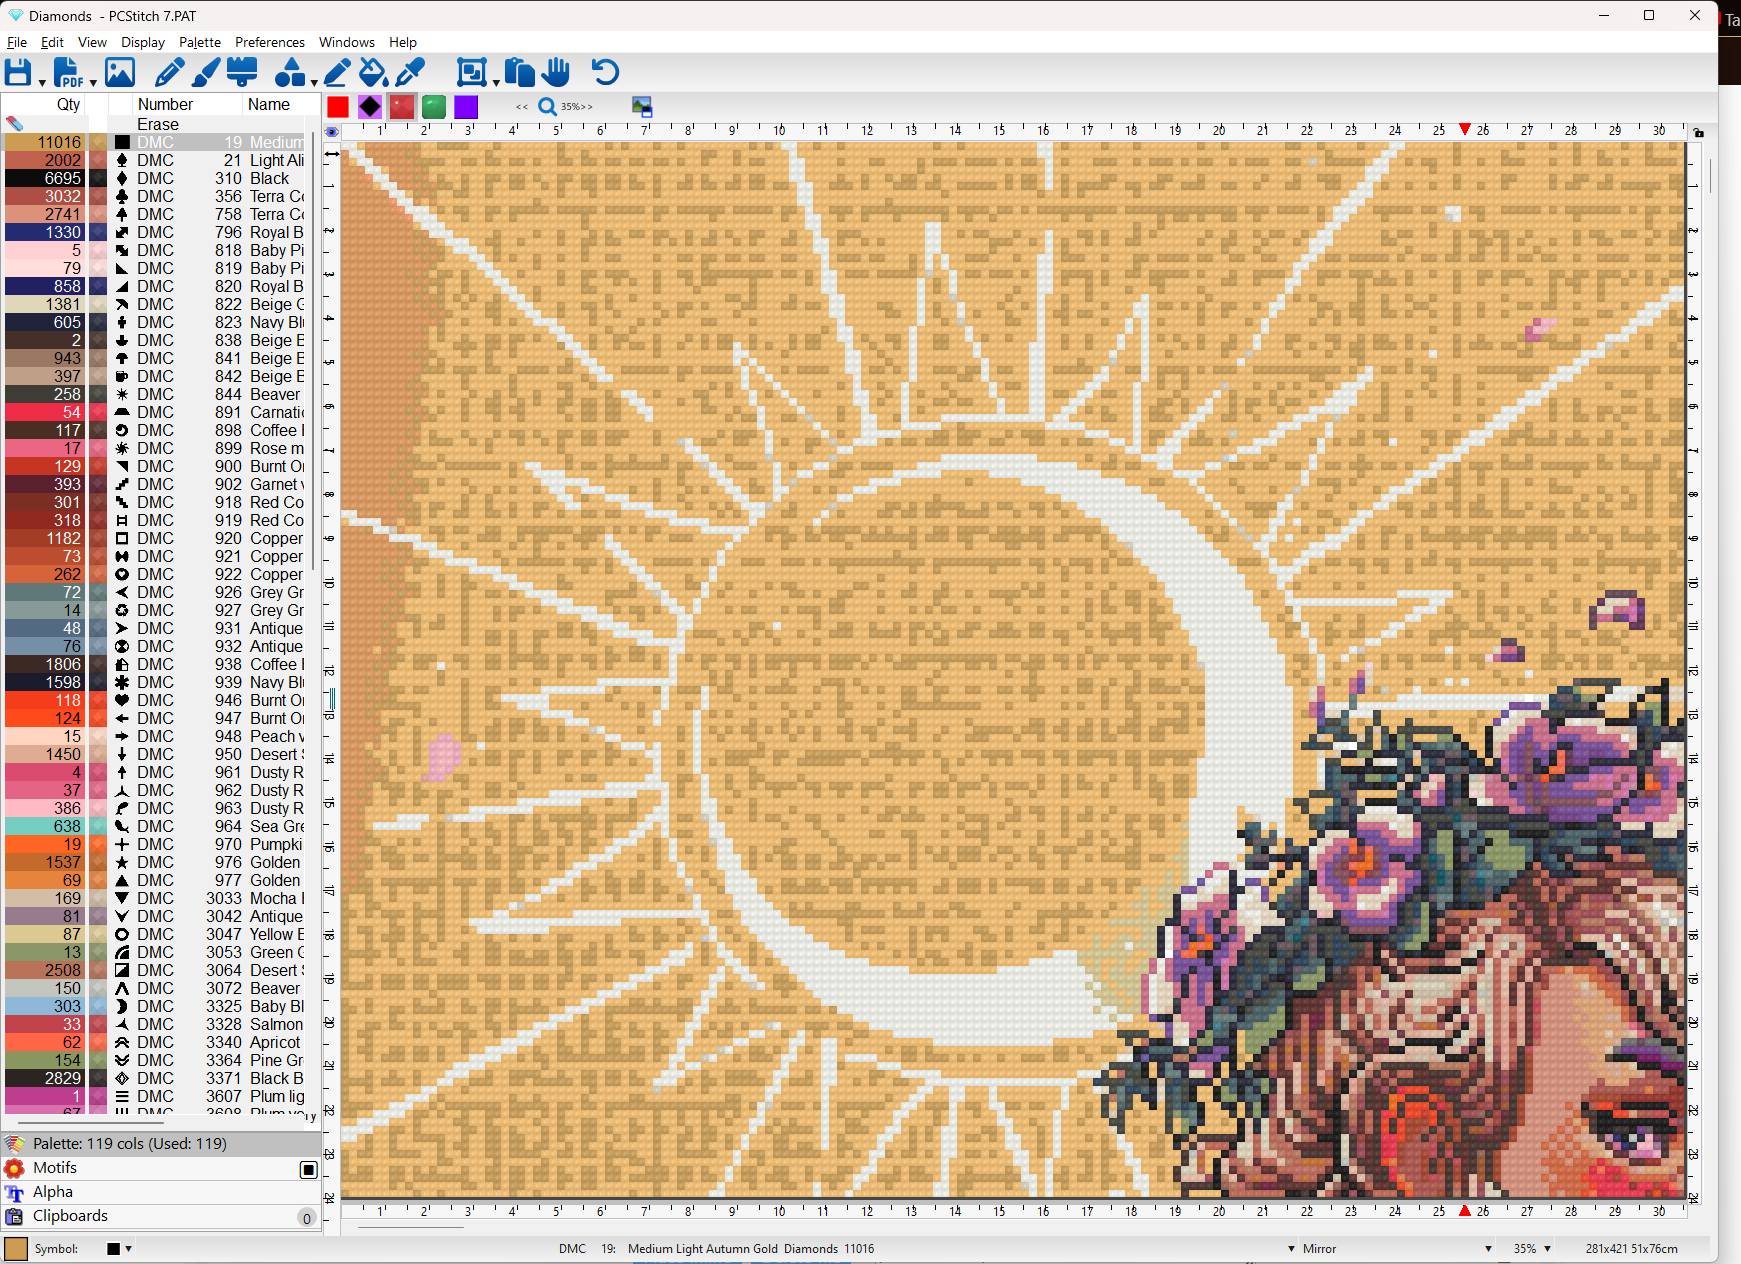Open the Clipboards panel

70,1216
